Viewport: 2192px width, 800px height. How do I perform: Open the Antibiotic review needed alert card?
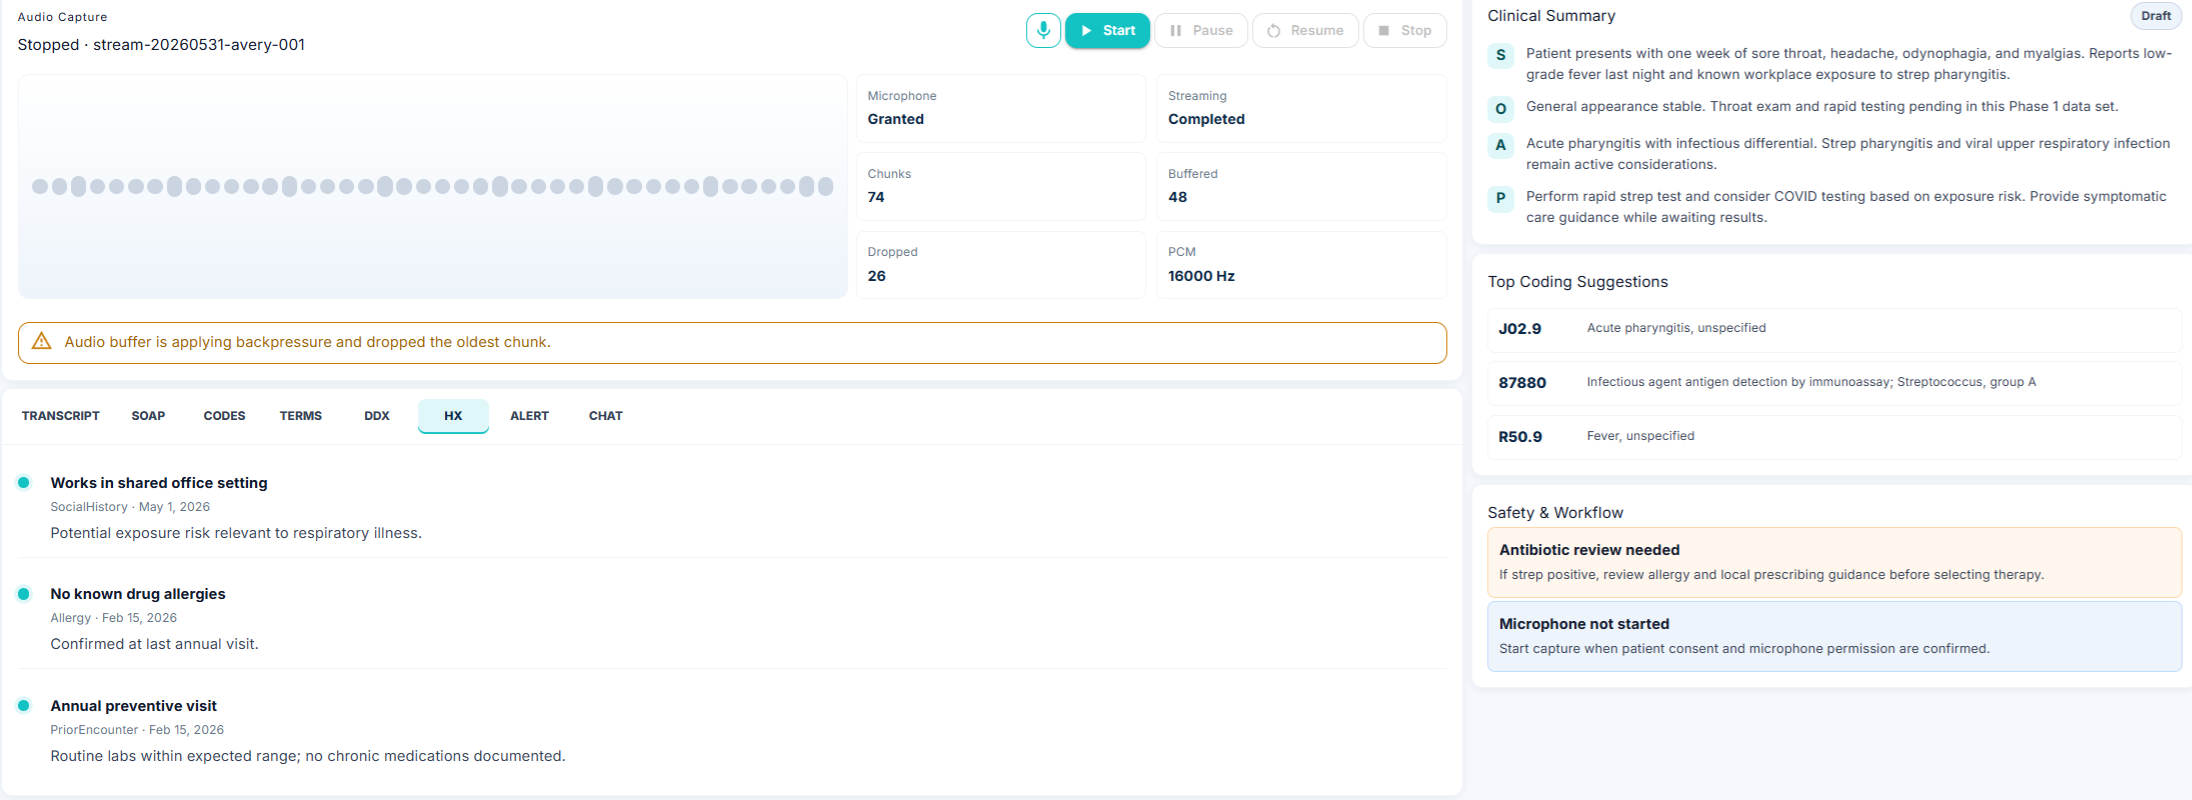[1834, 562]
